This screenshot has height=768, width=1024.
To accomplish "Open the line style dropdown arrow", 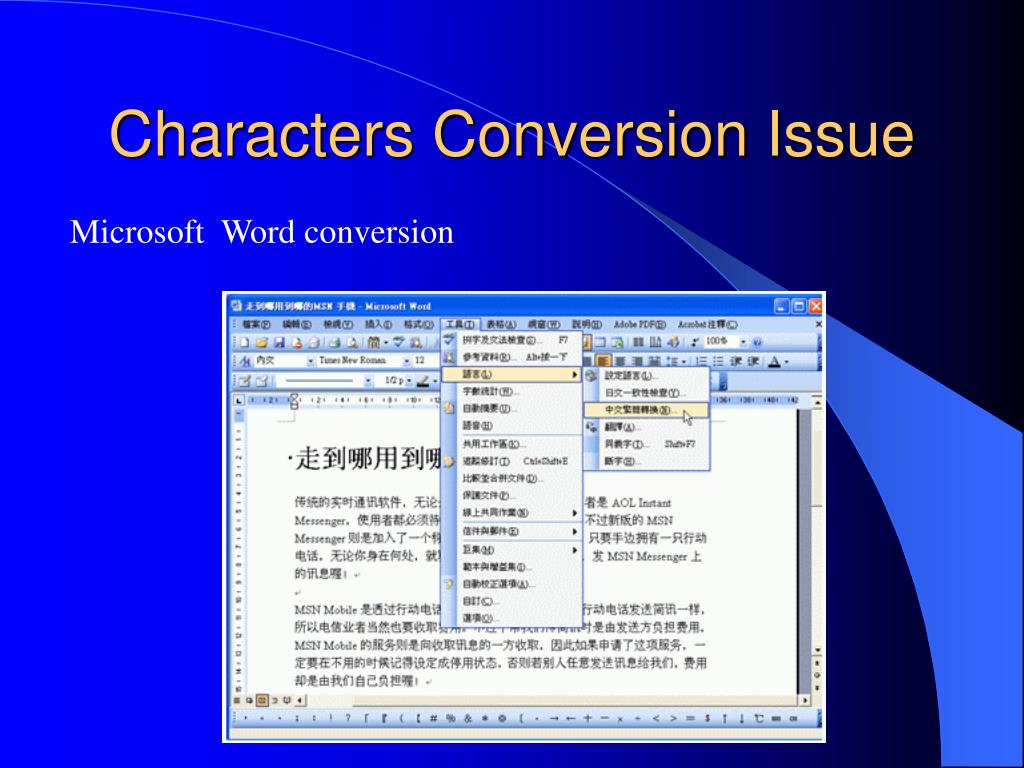I will click(368, 381).
